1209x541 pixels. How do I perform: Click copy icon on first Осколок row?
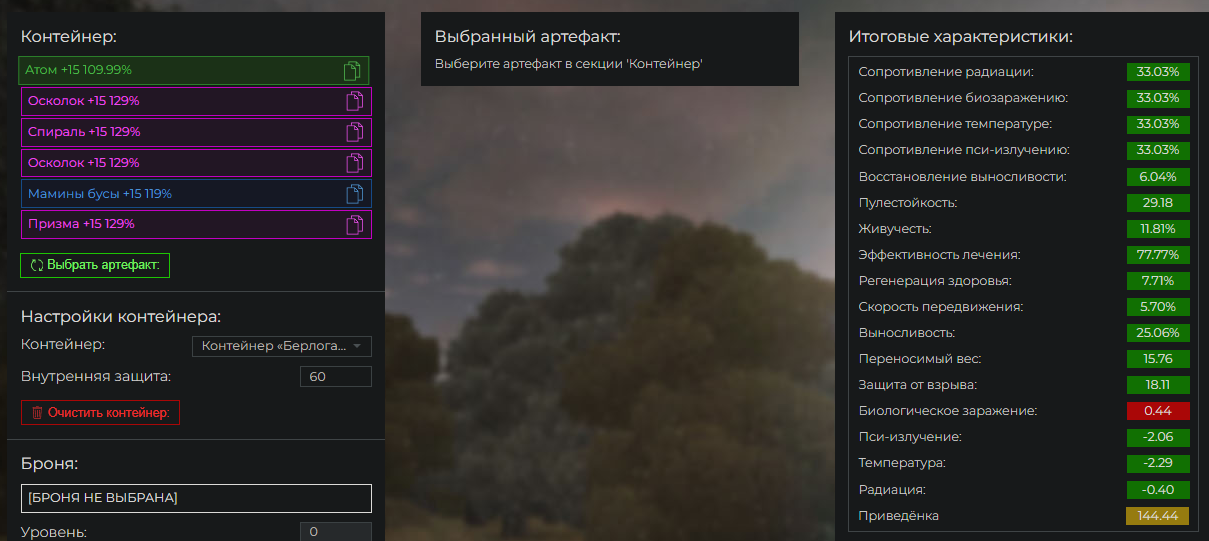pyautogui.click(x=354, y=101)
